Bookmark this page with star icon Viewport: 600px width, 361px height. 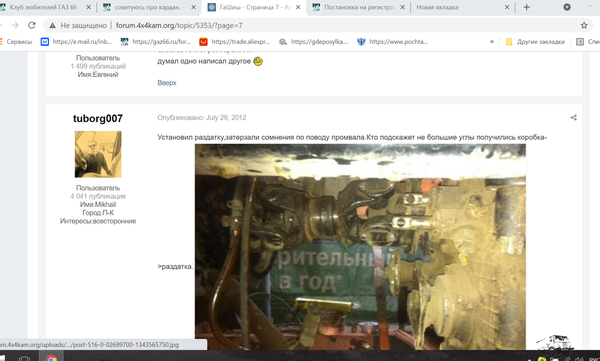pos(584,25)
